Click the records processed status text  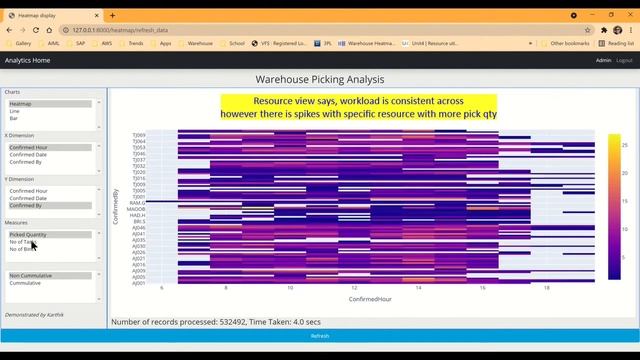click(x=216, y=322)
